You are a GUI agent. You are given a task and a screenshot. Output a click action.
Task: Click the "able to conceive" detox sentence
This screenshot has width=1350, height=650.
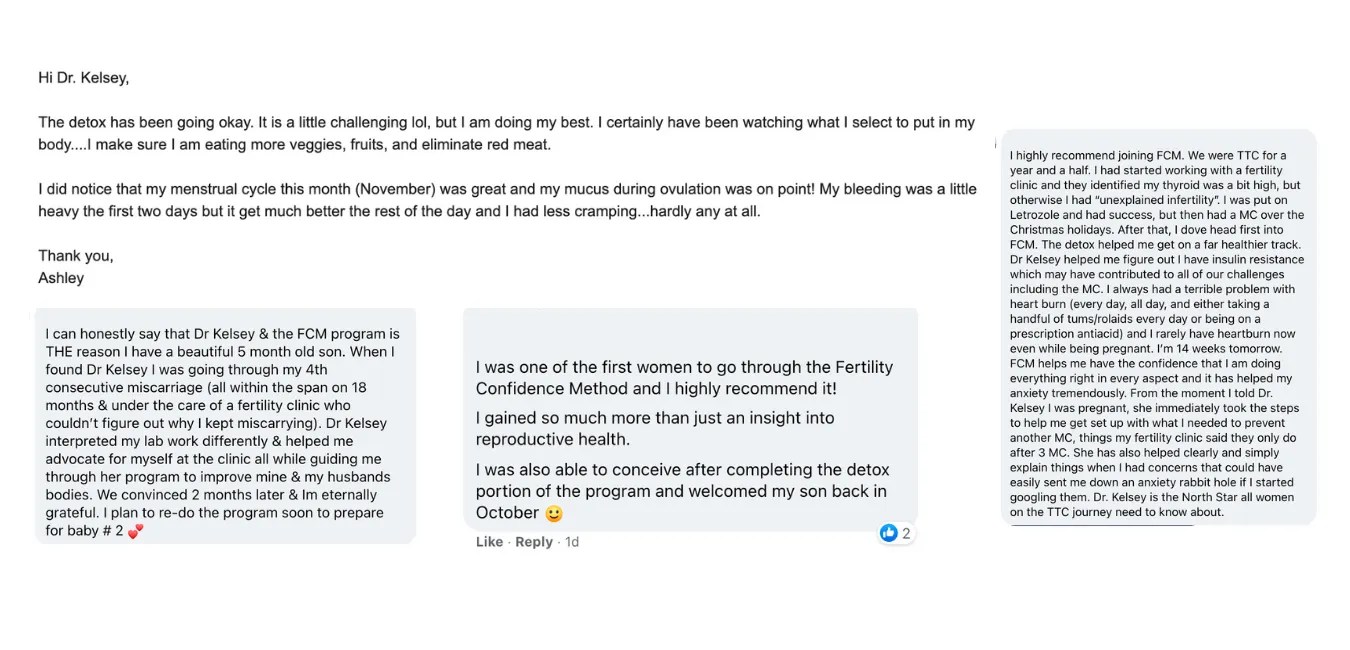tap(682, 491)
